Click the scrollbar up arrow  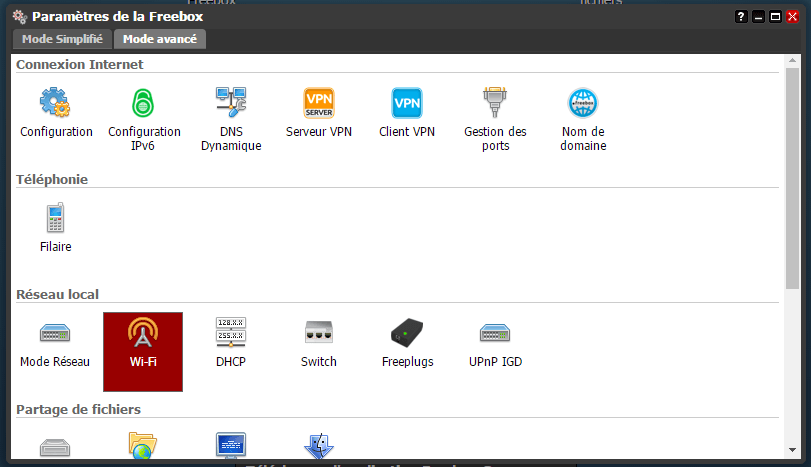point(792,61)
